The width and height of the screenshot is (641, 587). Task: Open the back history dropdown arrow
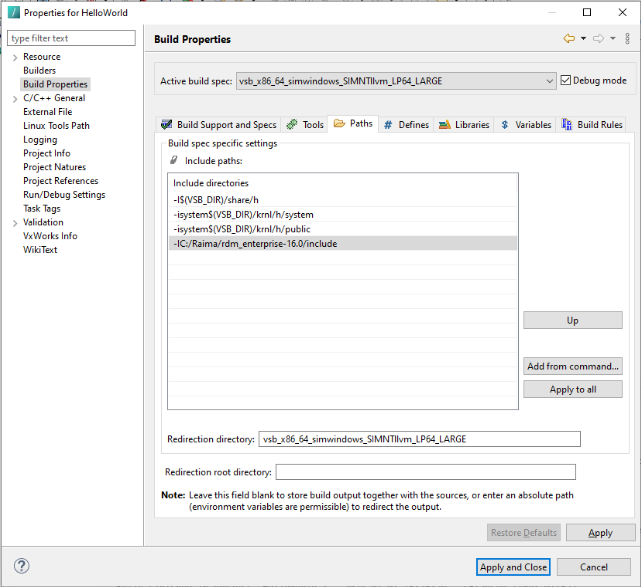(x=582, y=39)
